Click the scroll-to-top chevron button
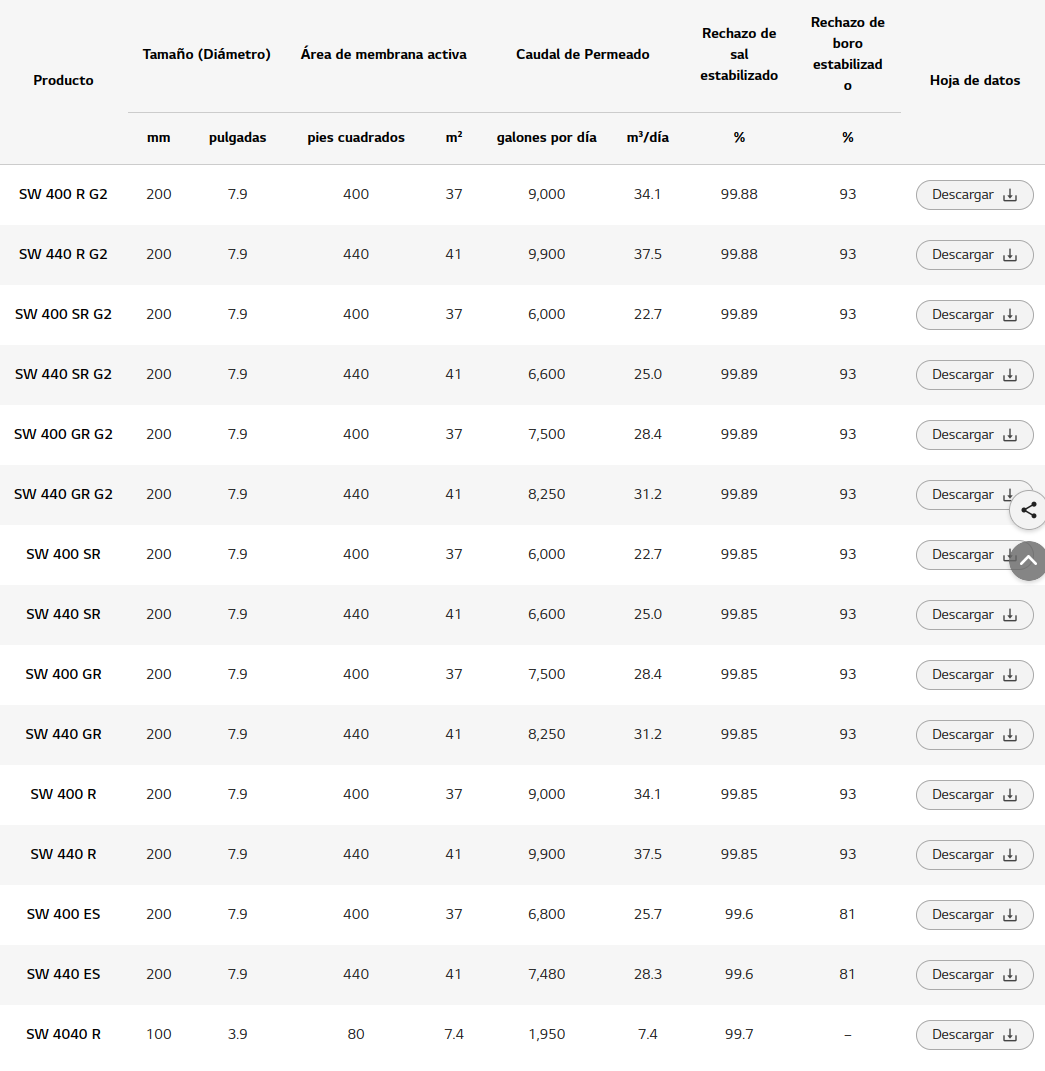 pos(1028,561)
